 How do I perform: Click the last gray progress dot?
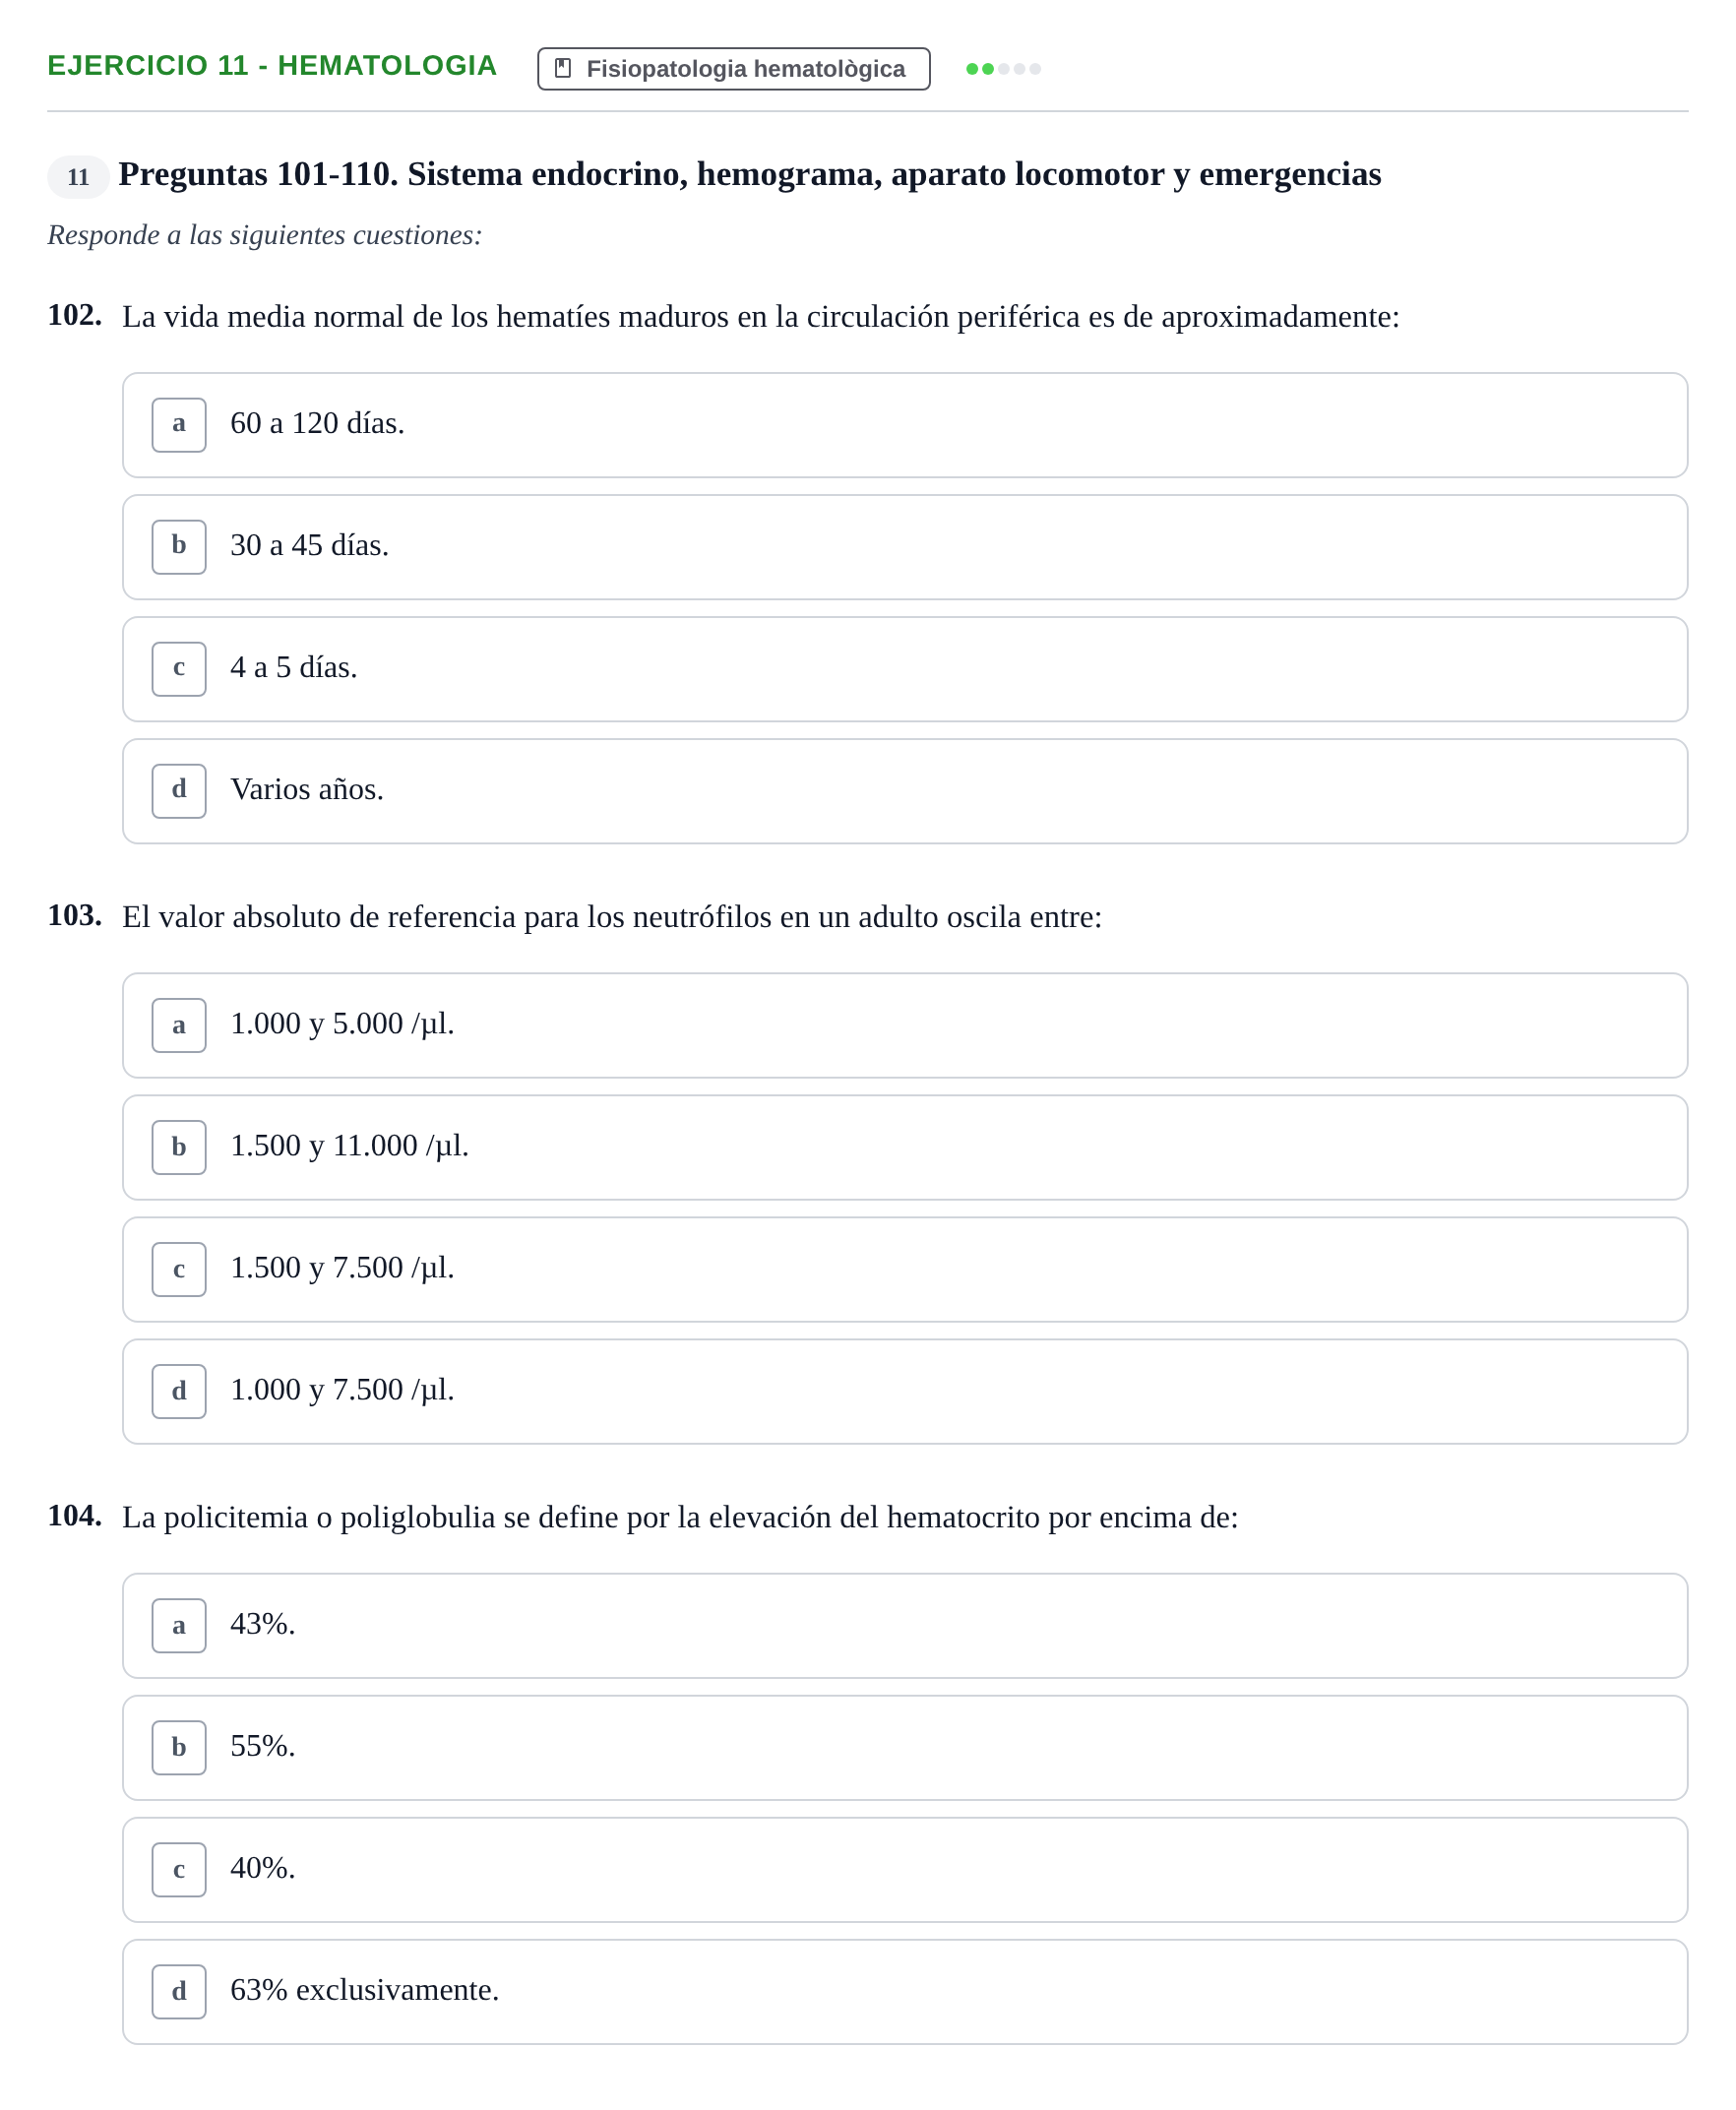1035,69
